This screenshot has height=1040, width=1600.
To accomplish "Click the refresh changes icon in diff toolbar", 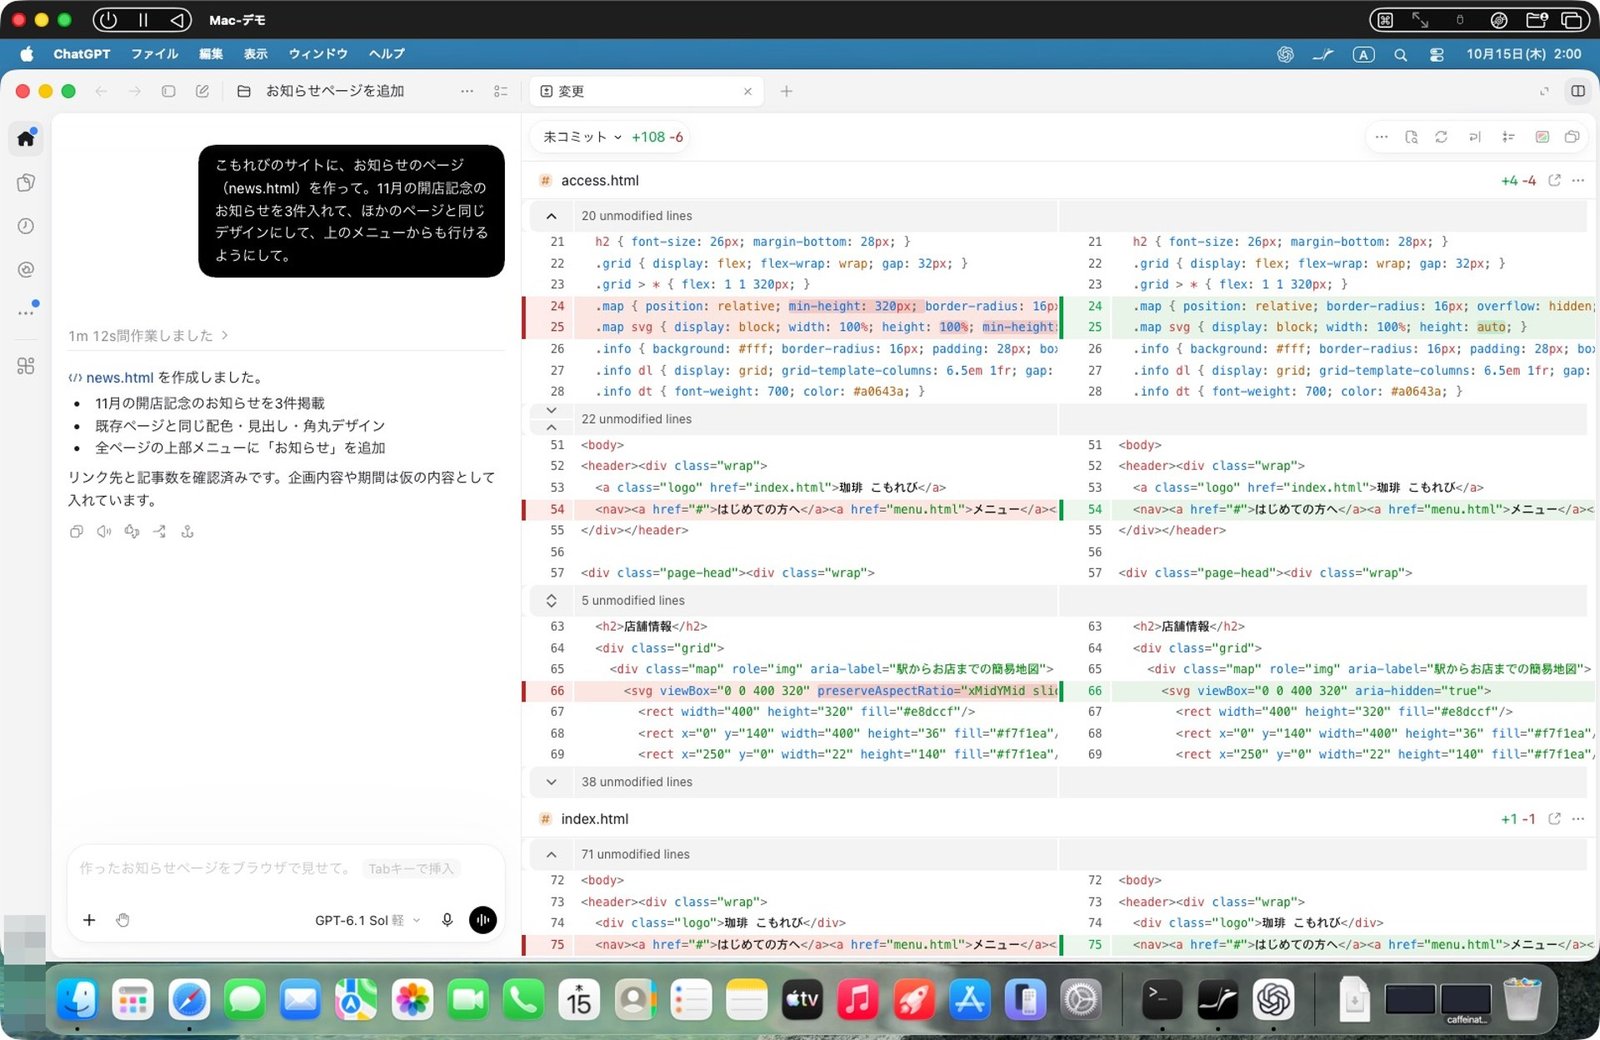I will click(x=1441, y=137).
